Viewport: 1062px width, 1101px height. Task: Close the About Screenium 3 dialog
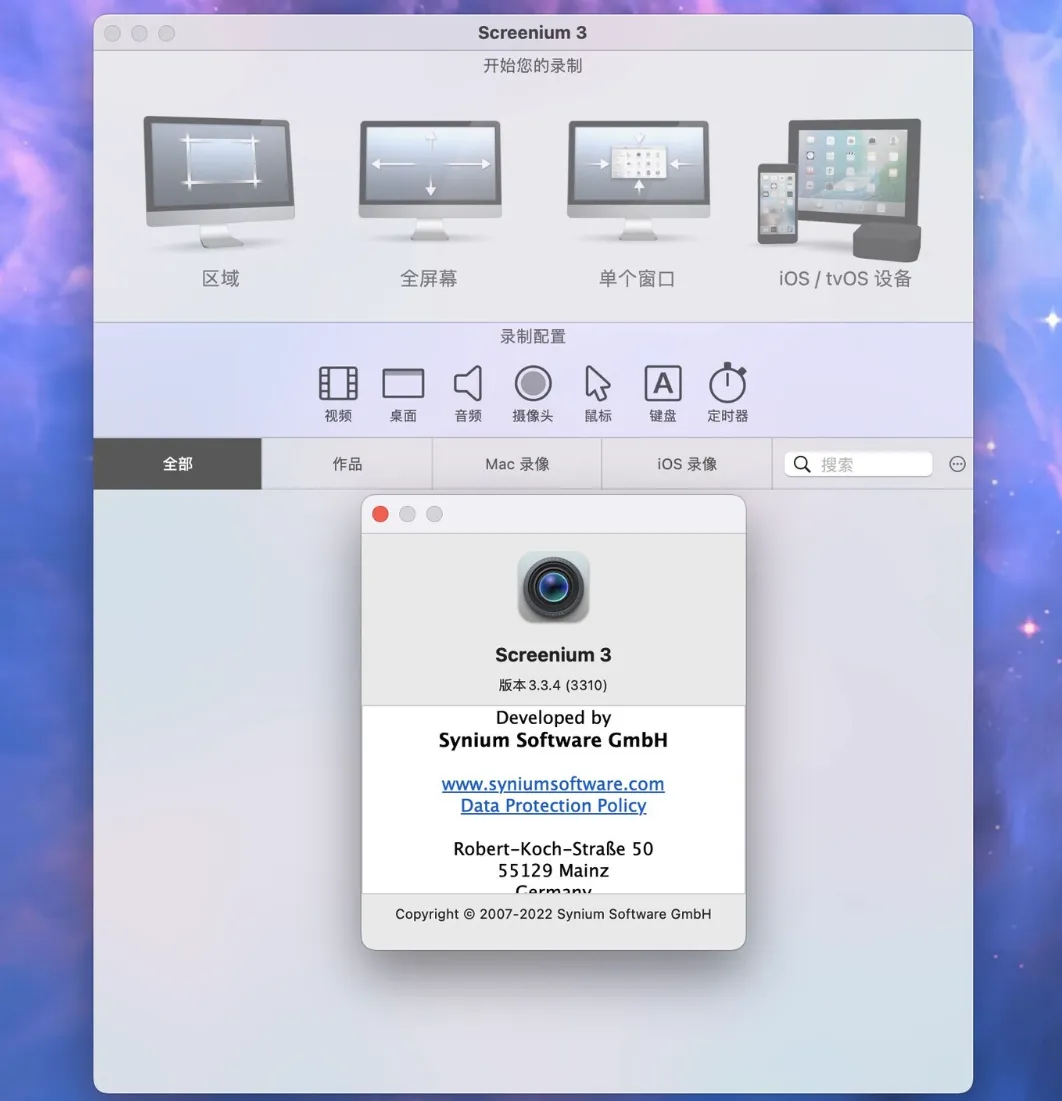(381, 514)
